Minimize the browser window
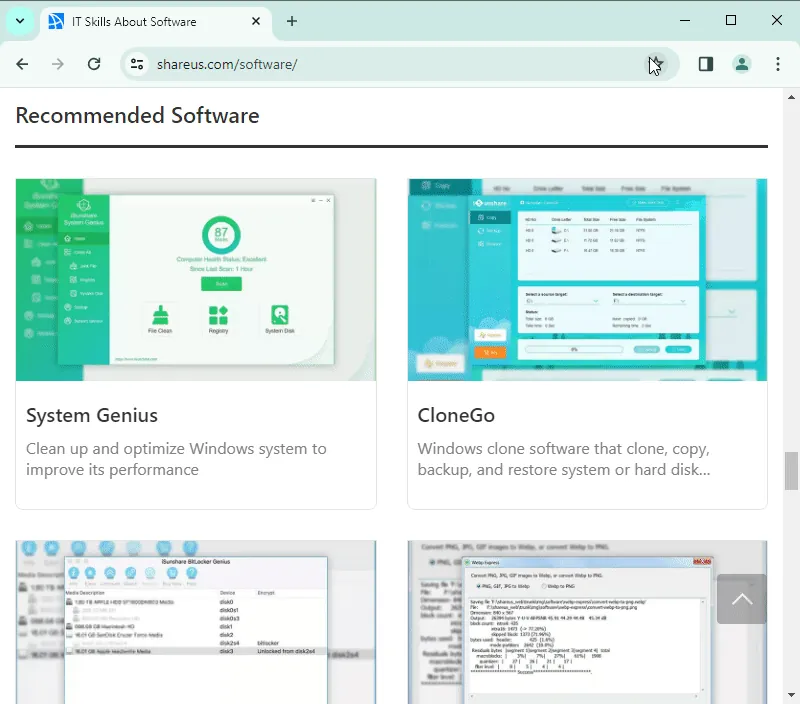The height and width of the screenshot is (704, 800). coord(685,20)
